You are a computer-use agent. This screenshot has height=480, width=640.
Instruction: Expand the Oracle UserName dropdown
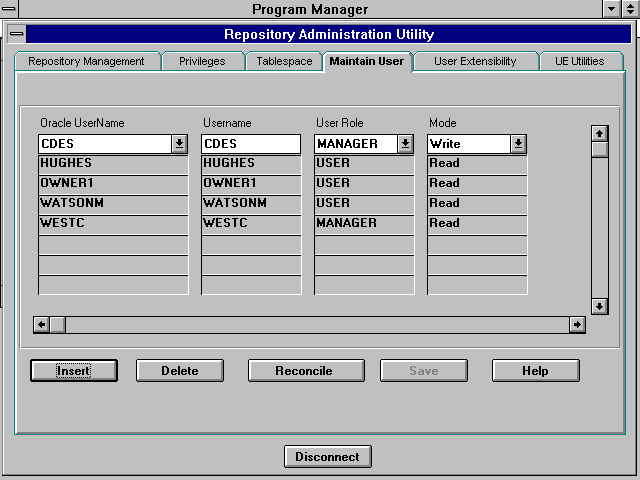(x=179, y=144)
